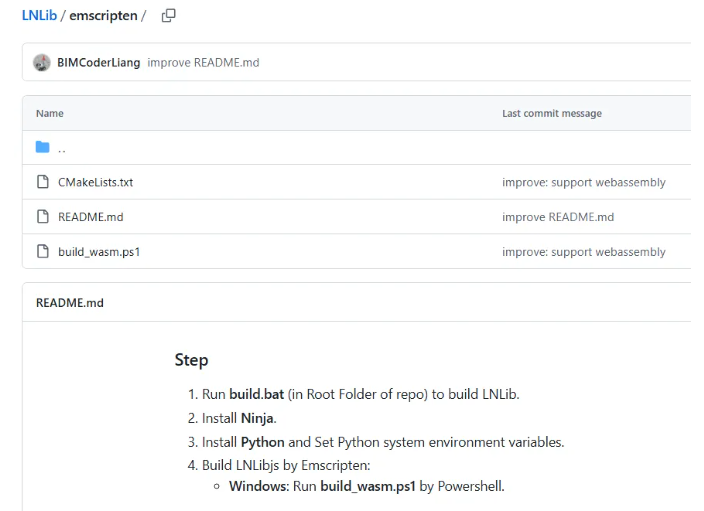This screenshot has height=511, width=704.
Task: Open CMakeLists.txt commit 'improve: support webassembly'
Action: click(x=583, y=183)
